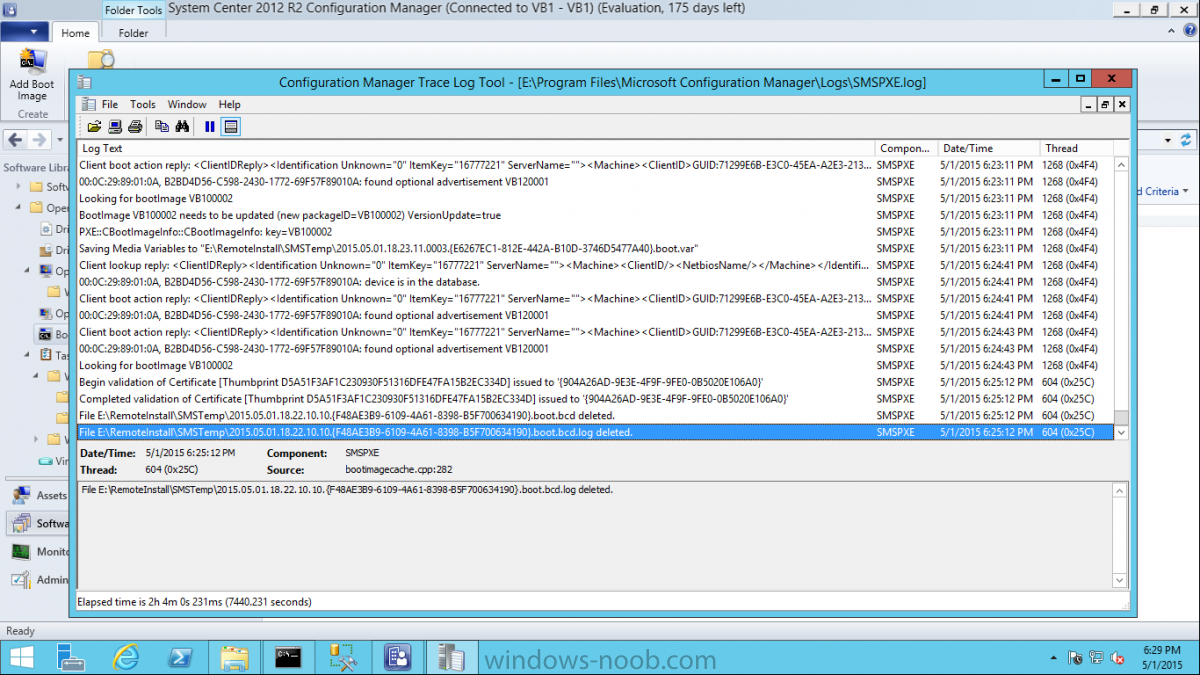Open File Explorer from the taskbar
This screenshot has width=1200, height=675.
pos(234,657)
